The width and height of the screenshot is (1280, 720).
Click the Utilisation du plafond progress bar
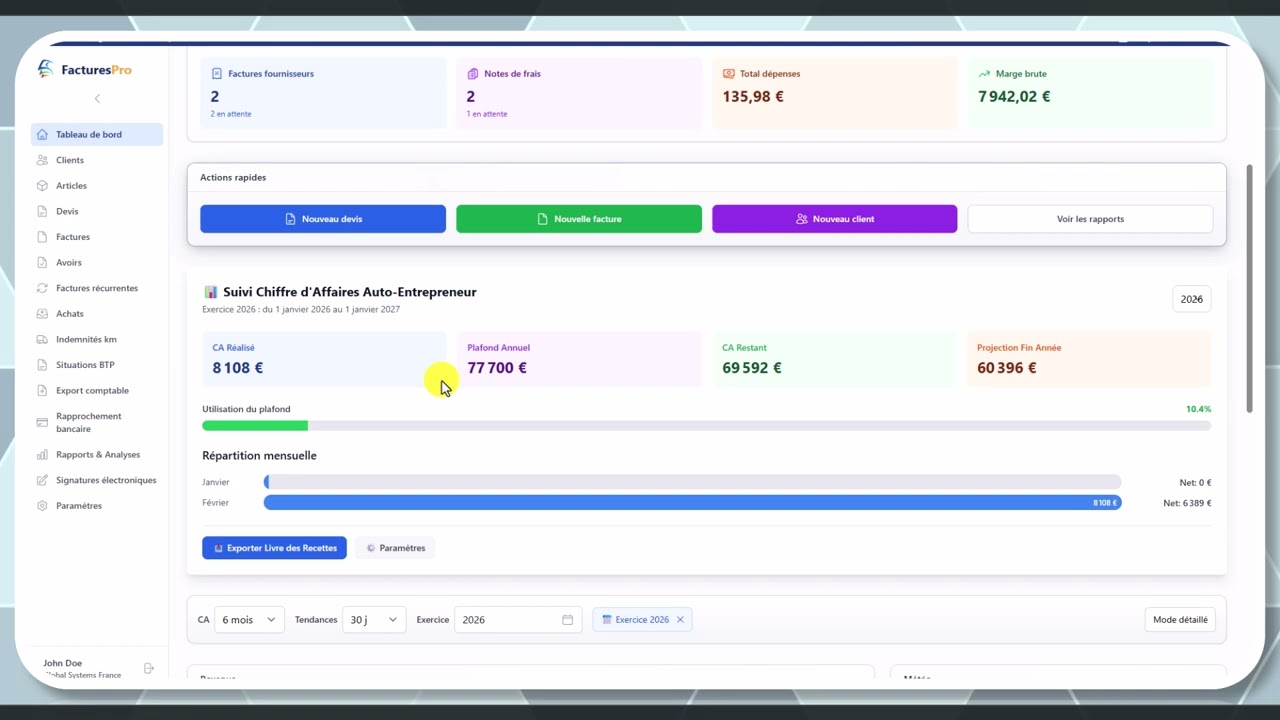pos(706,426)
